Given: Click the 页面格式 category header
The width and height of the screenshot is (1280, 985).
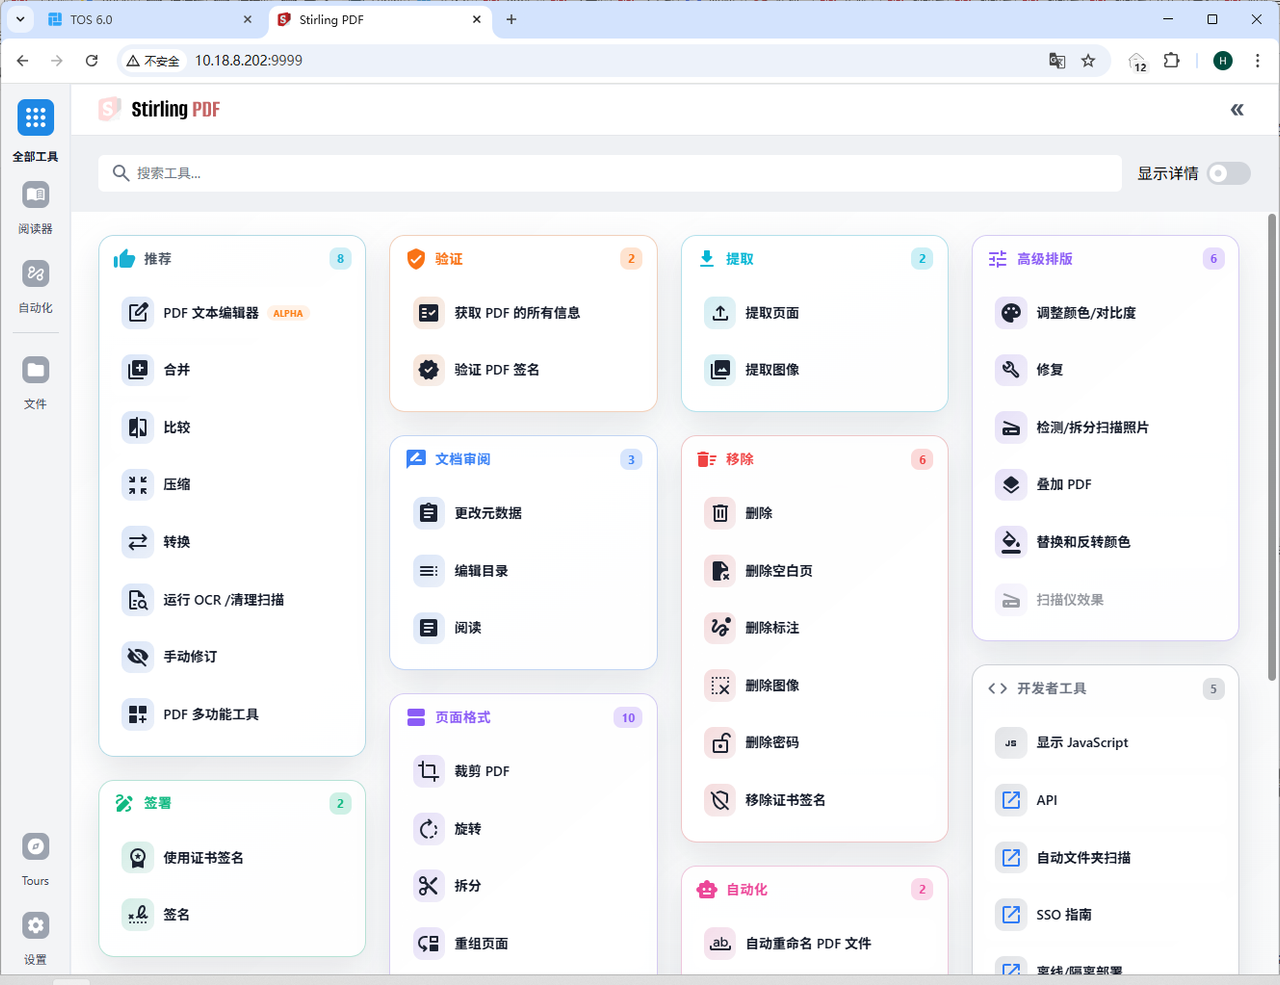Looking at the screenshot, I should 523,717.
